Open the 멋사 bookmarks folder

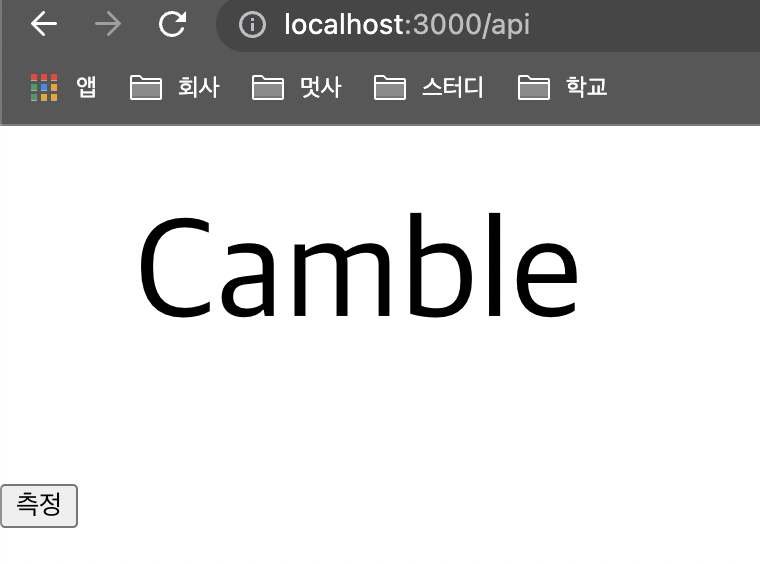[x=297, y=88]
